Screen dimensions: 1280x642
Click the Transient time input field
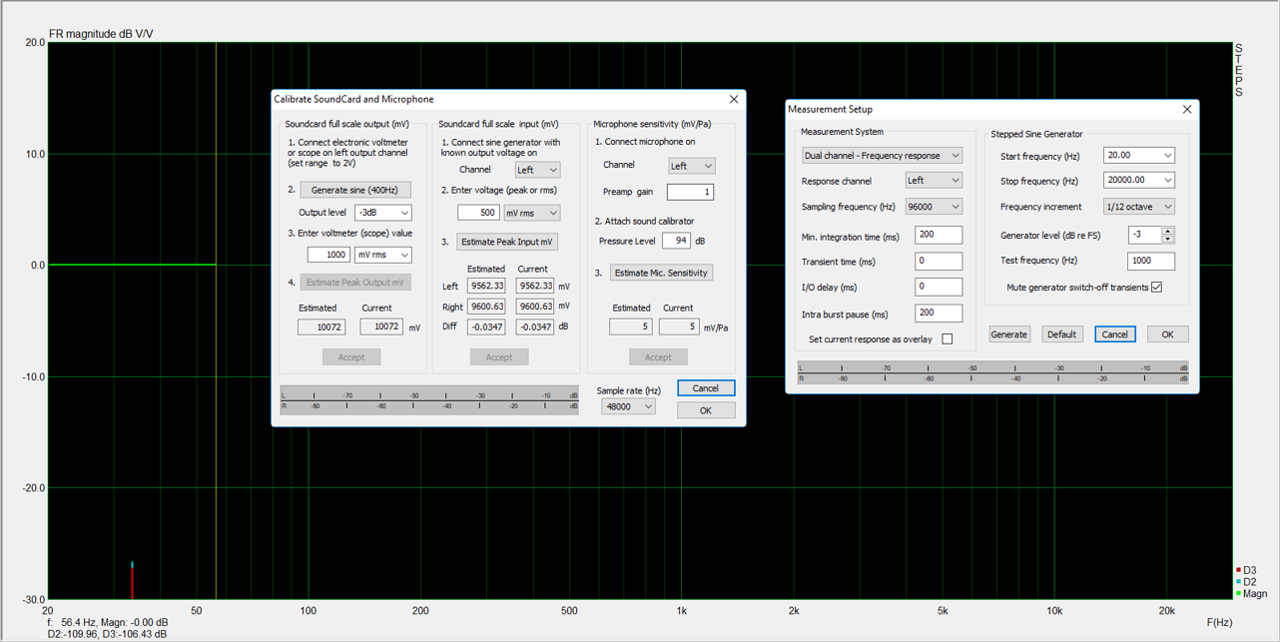pos(939,261)
